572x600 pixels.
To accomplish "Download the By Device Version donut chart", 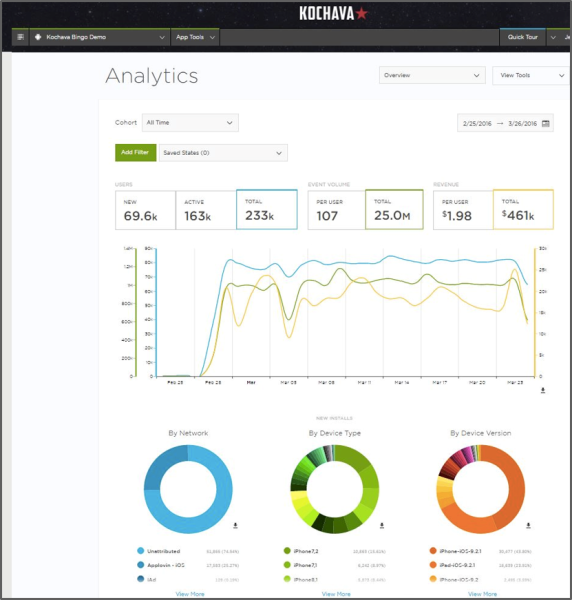I will point(528,525).
